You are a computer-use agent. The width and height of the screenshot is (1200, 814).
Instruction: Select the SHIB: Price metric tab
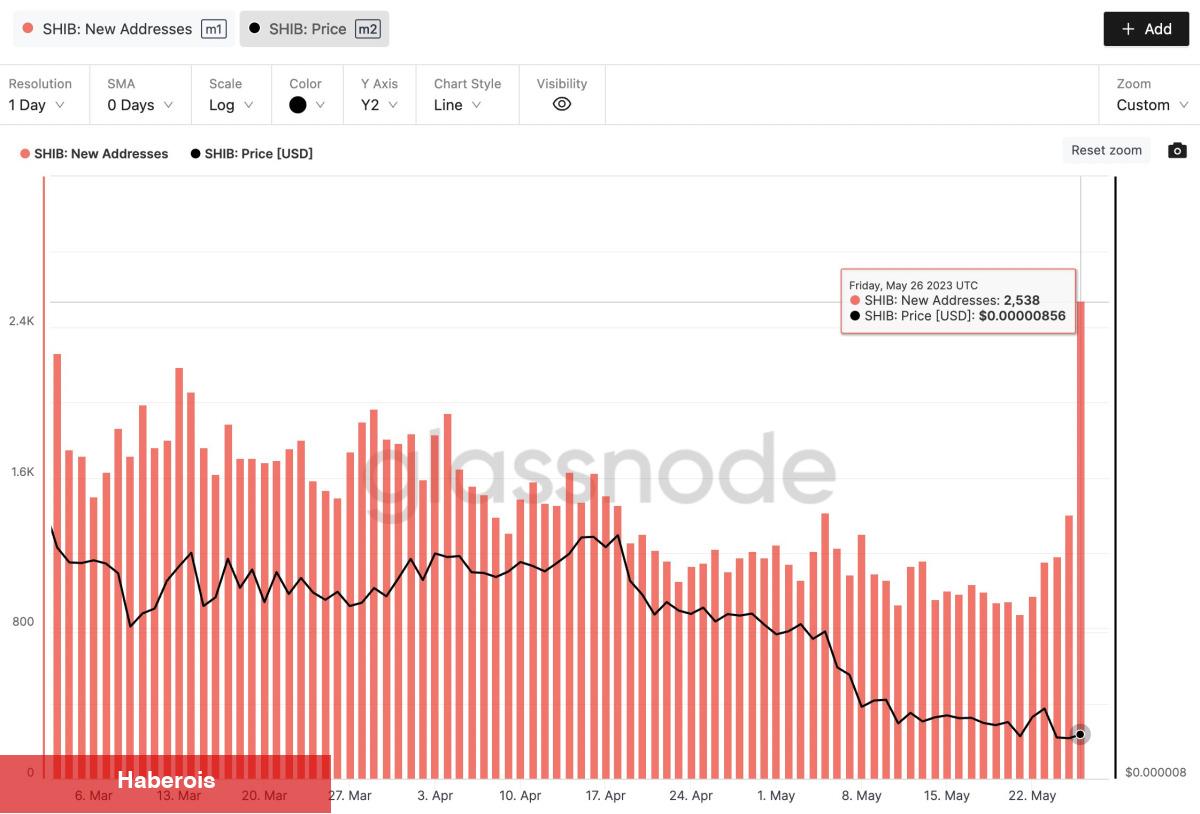(x=314, y=29)
